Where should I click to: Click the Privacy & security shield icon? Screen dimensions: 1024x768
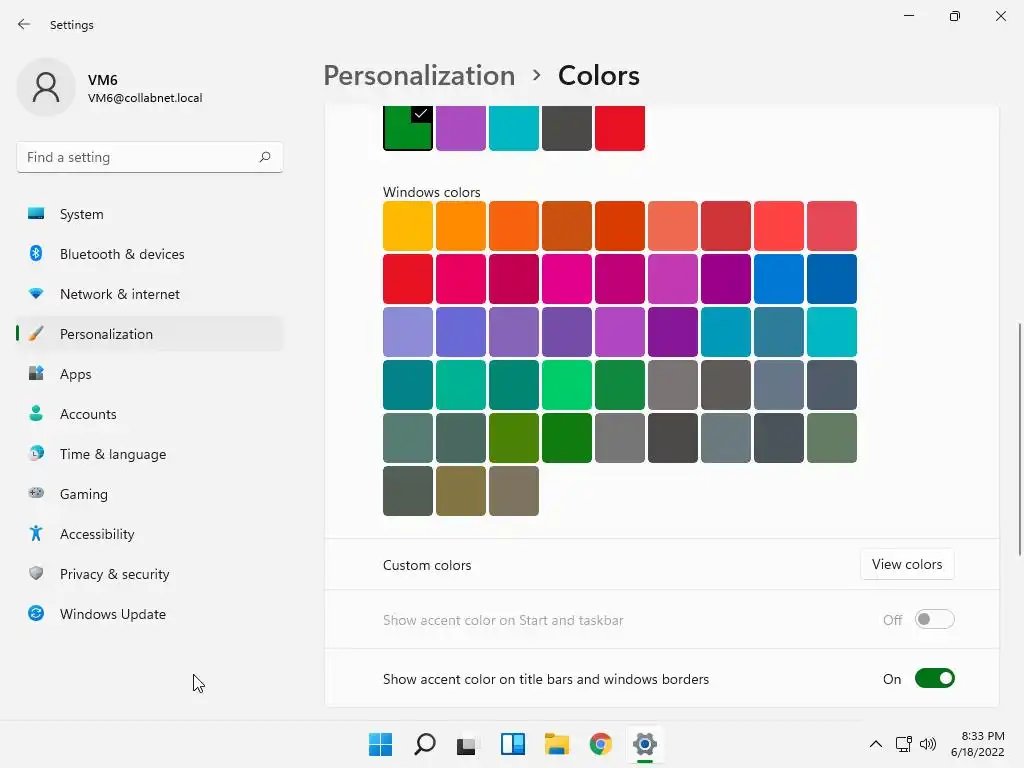(x=36, y=574)
